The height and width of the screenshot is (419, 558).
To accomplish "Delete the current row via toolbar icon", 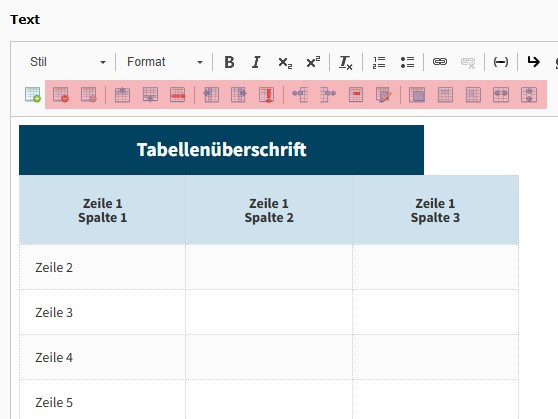I will (x=178, y=95).
